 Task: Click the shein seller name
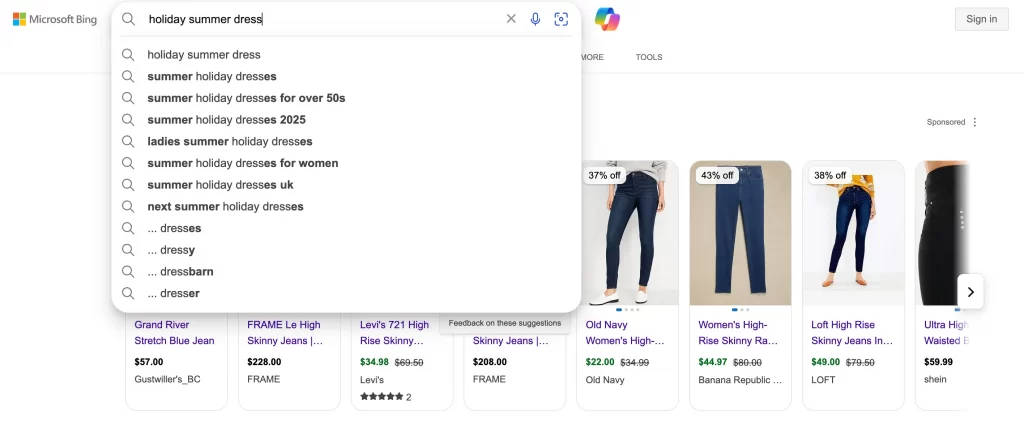[935, 380]
